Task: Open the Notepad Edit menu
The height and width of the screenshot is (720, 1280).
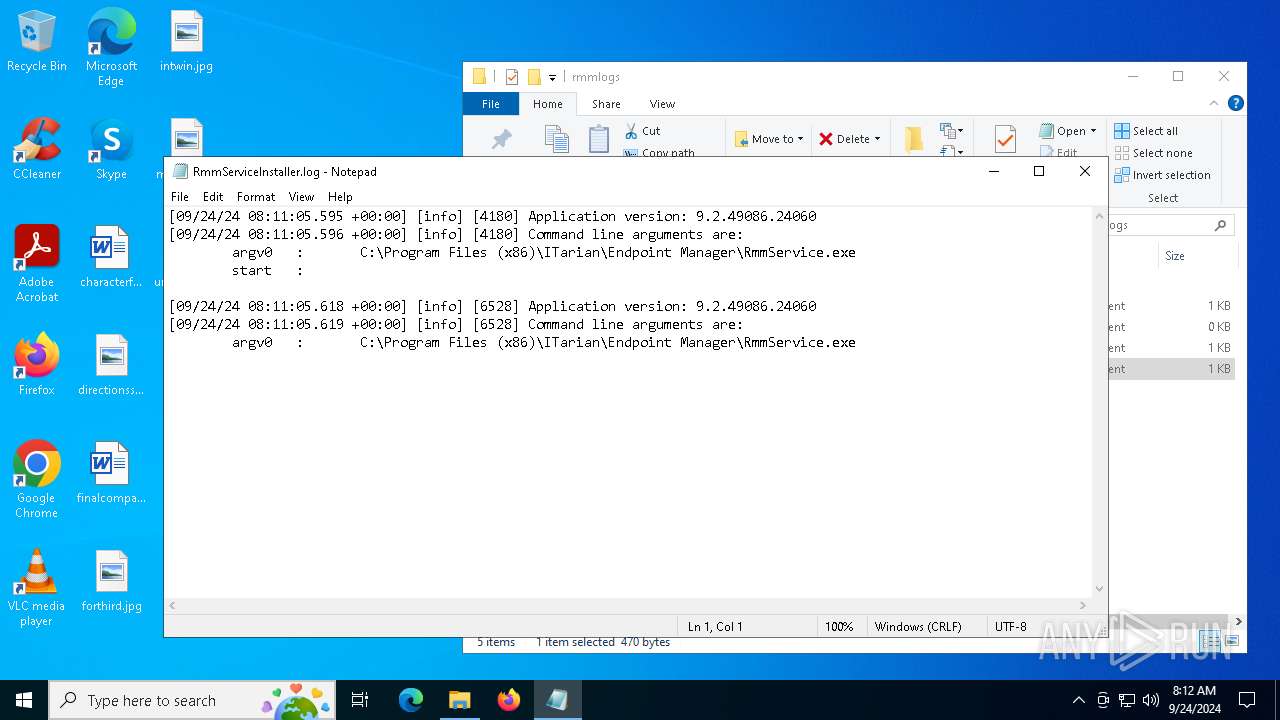Action: (213, 197)
